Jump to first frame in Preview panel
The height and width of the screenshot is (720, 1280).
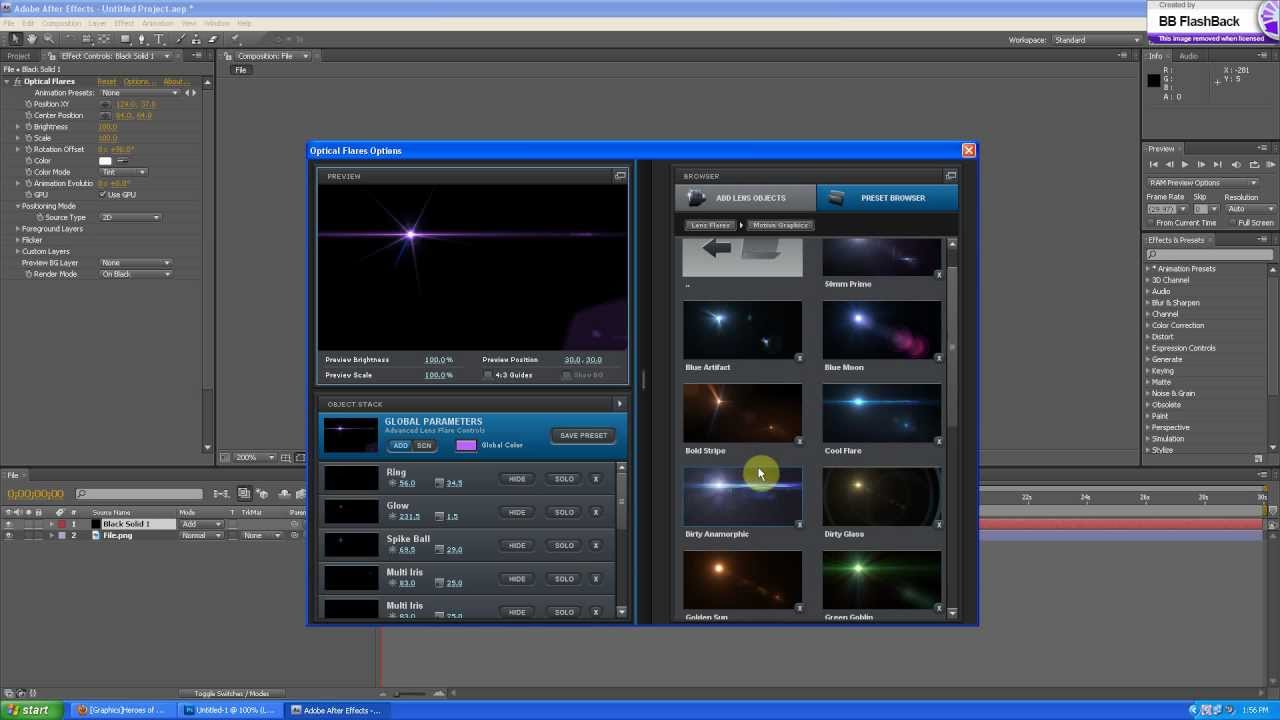click(x=1153, y=164)
